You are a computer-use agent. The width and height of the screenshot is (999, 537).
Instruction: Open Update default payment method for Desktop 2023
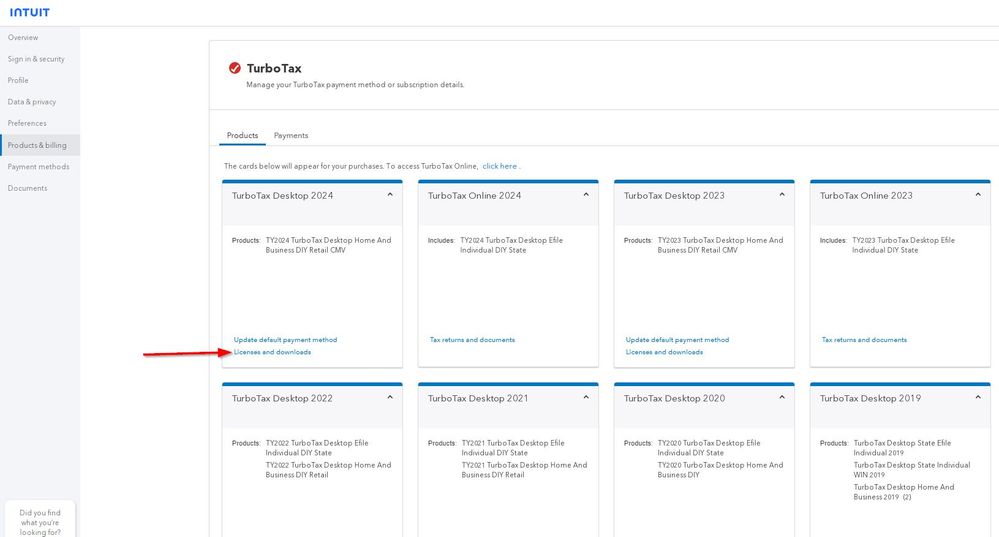(677, 340)
